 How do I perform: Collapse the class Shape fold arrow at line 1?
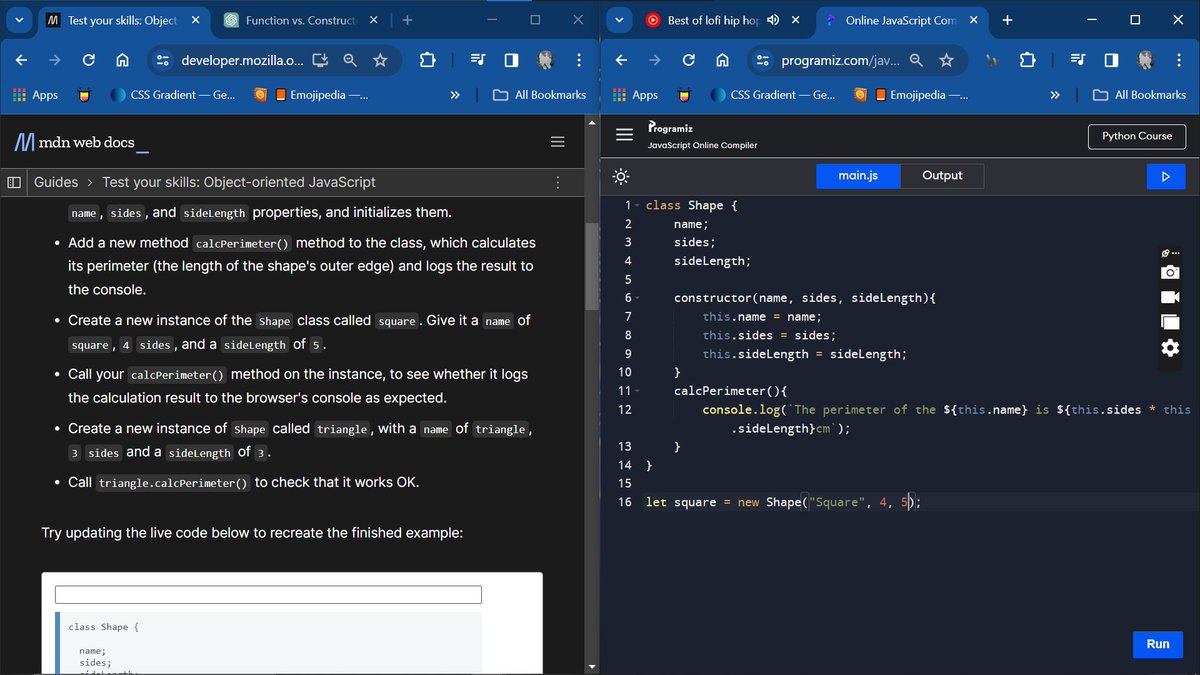[637, 206]
